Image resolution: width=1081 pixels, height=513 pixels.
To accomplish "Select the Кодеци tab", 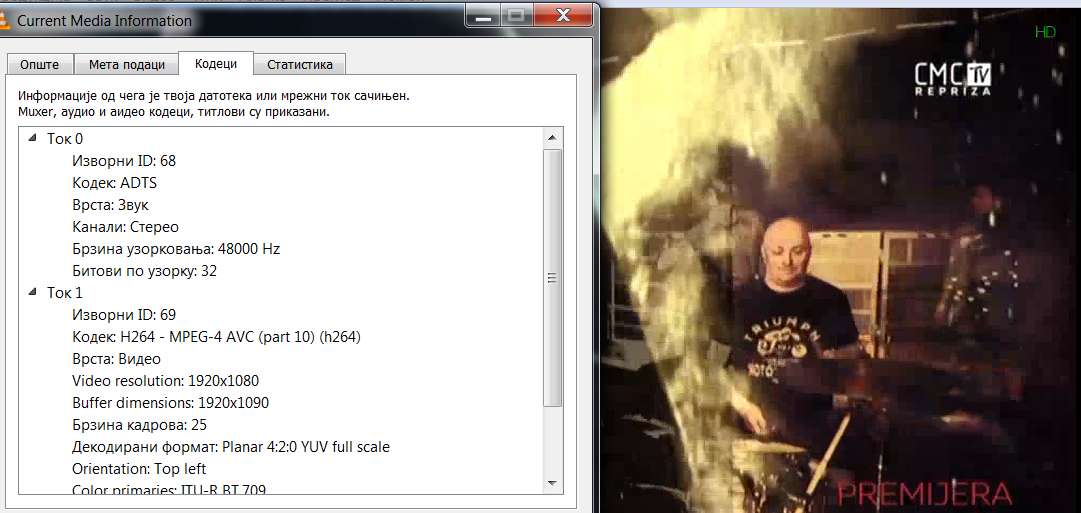I will coord(216,64).
